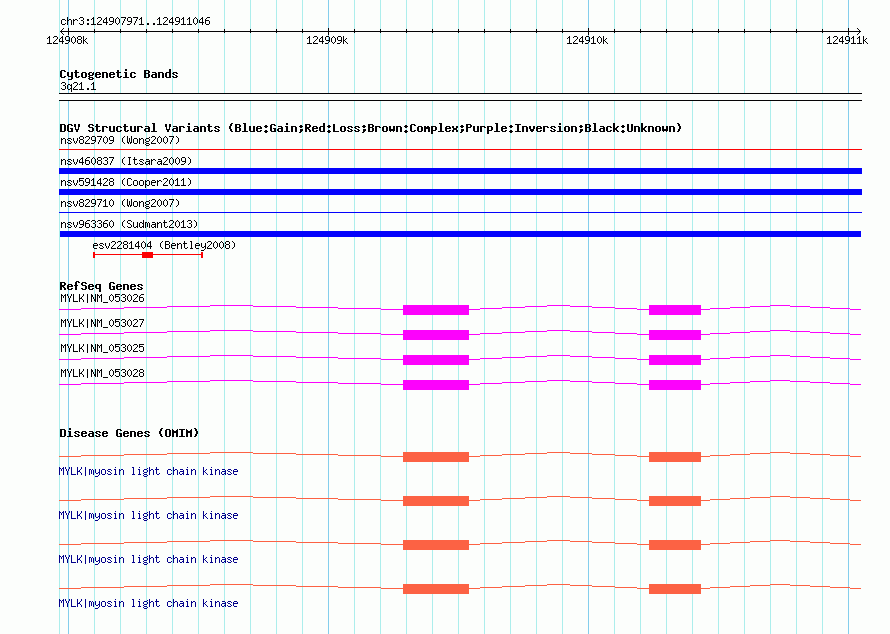Click the MYLK|NM_053027 transcript label
890x634 pixels.
(102, 324)
